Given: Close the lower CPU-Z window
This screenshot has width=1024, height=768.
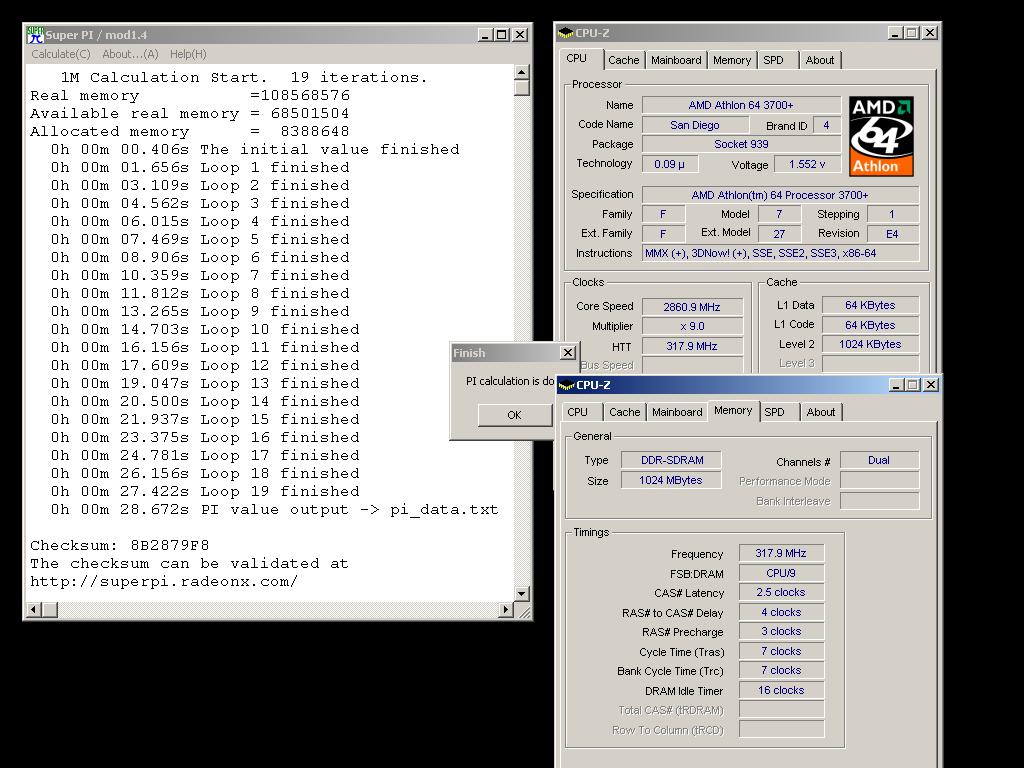Looking at the screenshot, I should (931, 385).
